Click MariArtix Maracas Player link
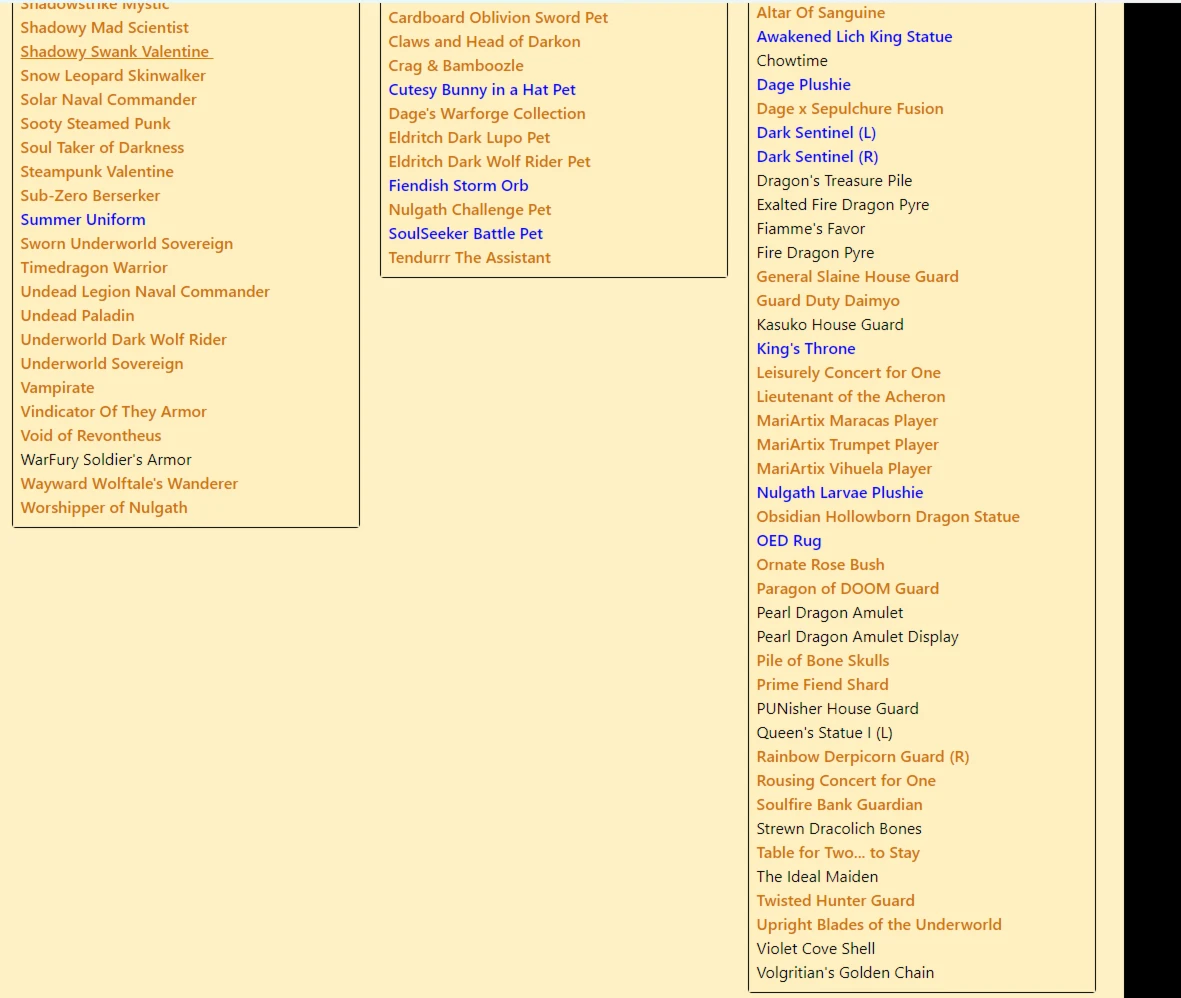This screenshot has height=998, width=1181. point(847,422)
